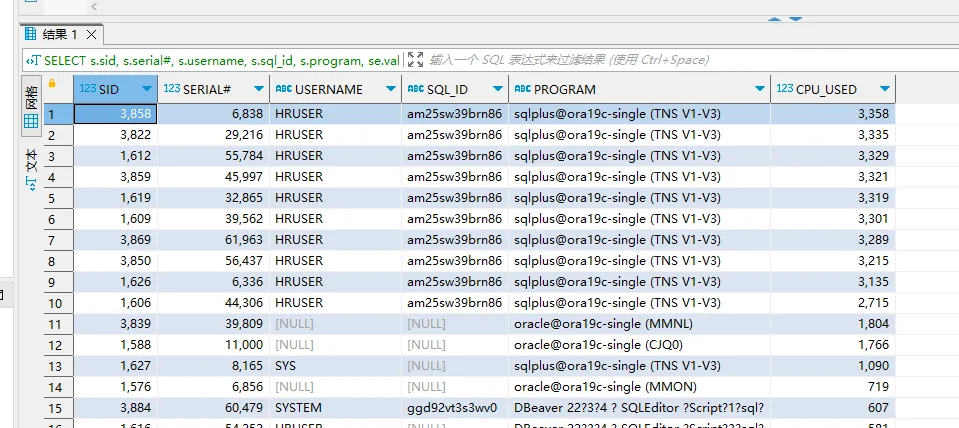Click the query icon before SELECT text

[x=34, y=60]
